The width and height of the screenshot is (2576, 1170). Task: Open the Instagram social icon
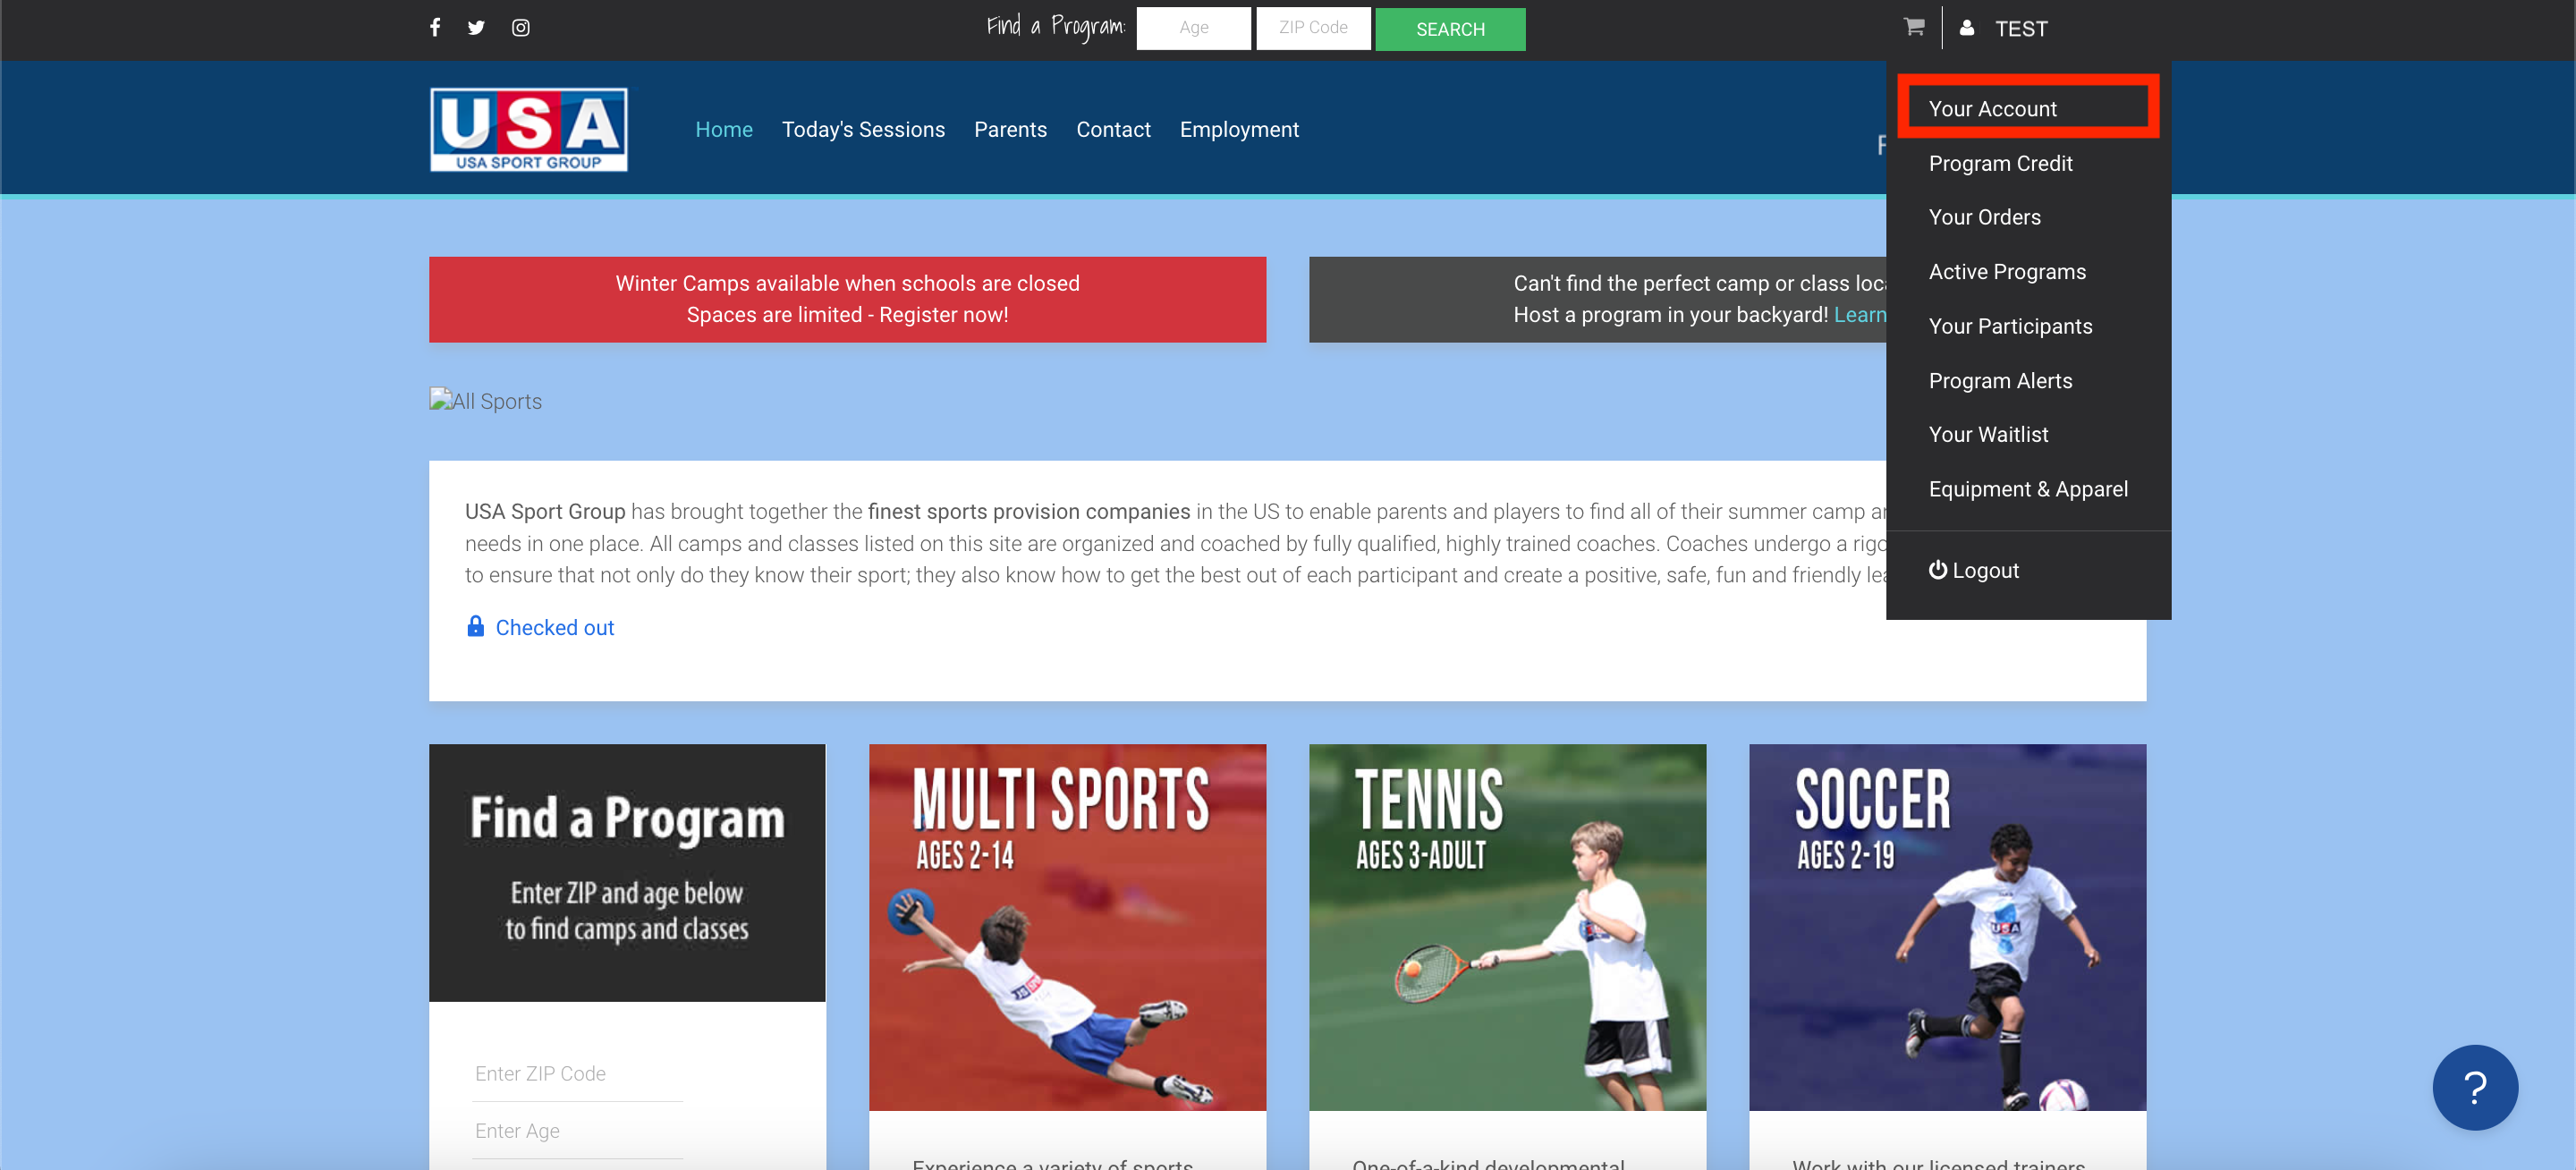521,27
